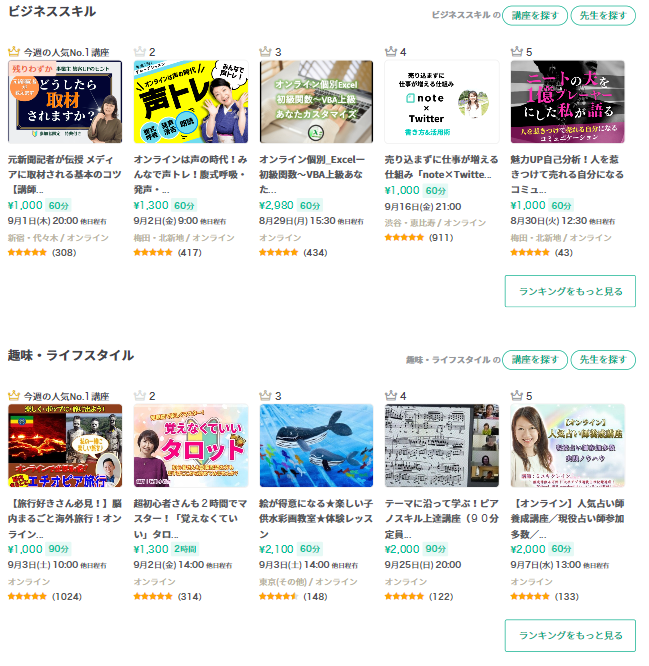The image size is (649, 666).
Task: Click the 8月30日(火) 12:30 date text
Action: click(x=548, y=221)
